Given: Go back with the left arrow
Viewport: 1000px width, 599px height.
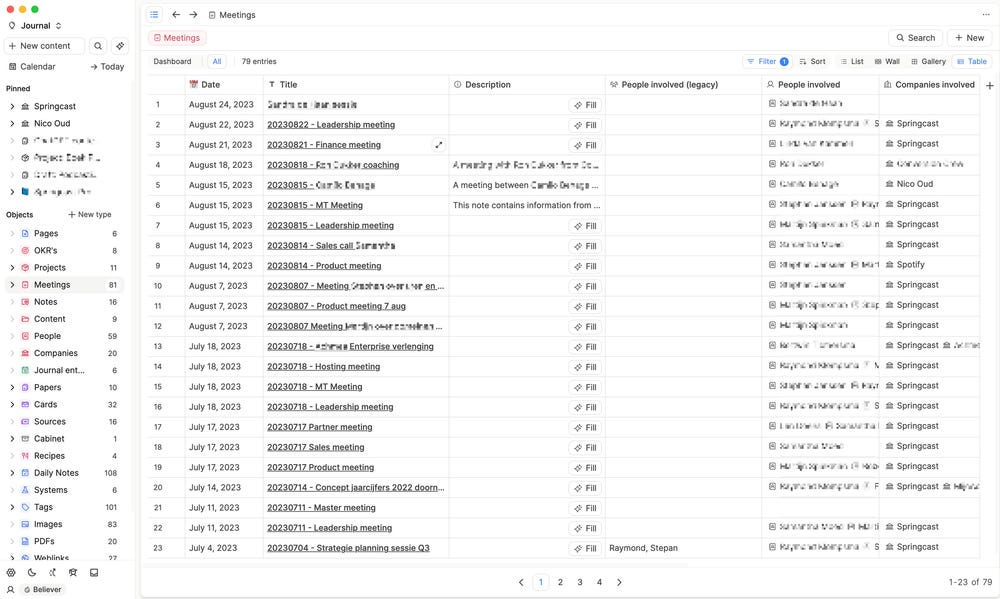Looking at the screenshot, I should [176, 15].
